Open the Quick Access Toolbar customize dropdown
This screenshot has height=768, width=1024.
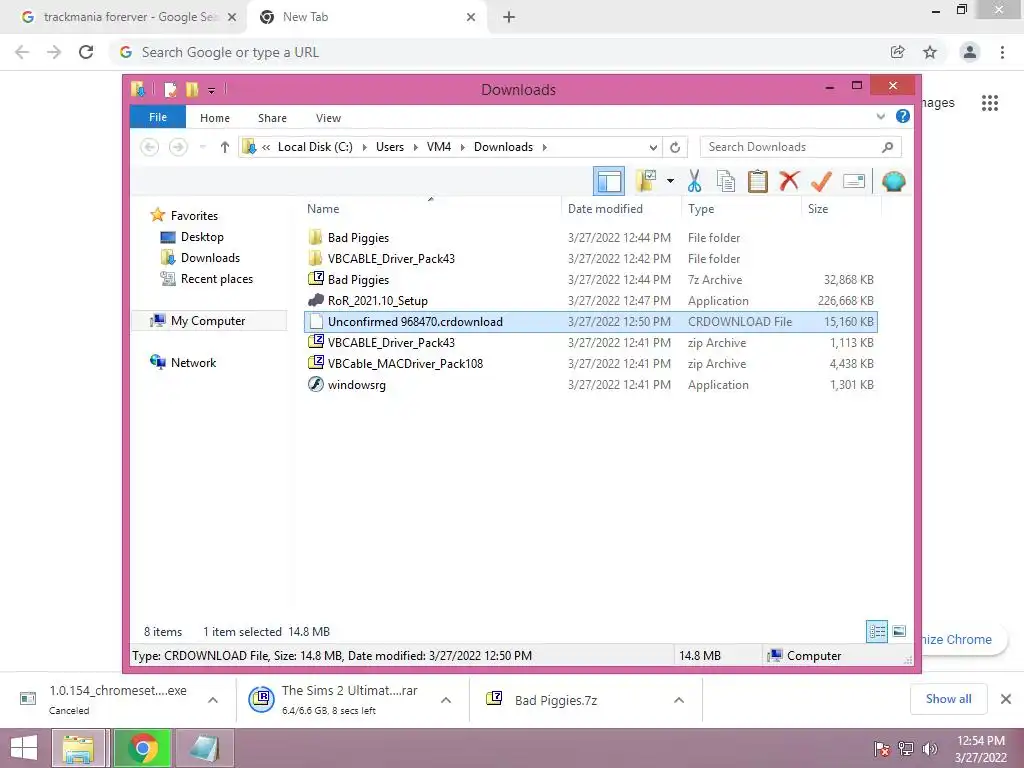coord(212,90)
